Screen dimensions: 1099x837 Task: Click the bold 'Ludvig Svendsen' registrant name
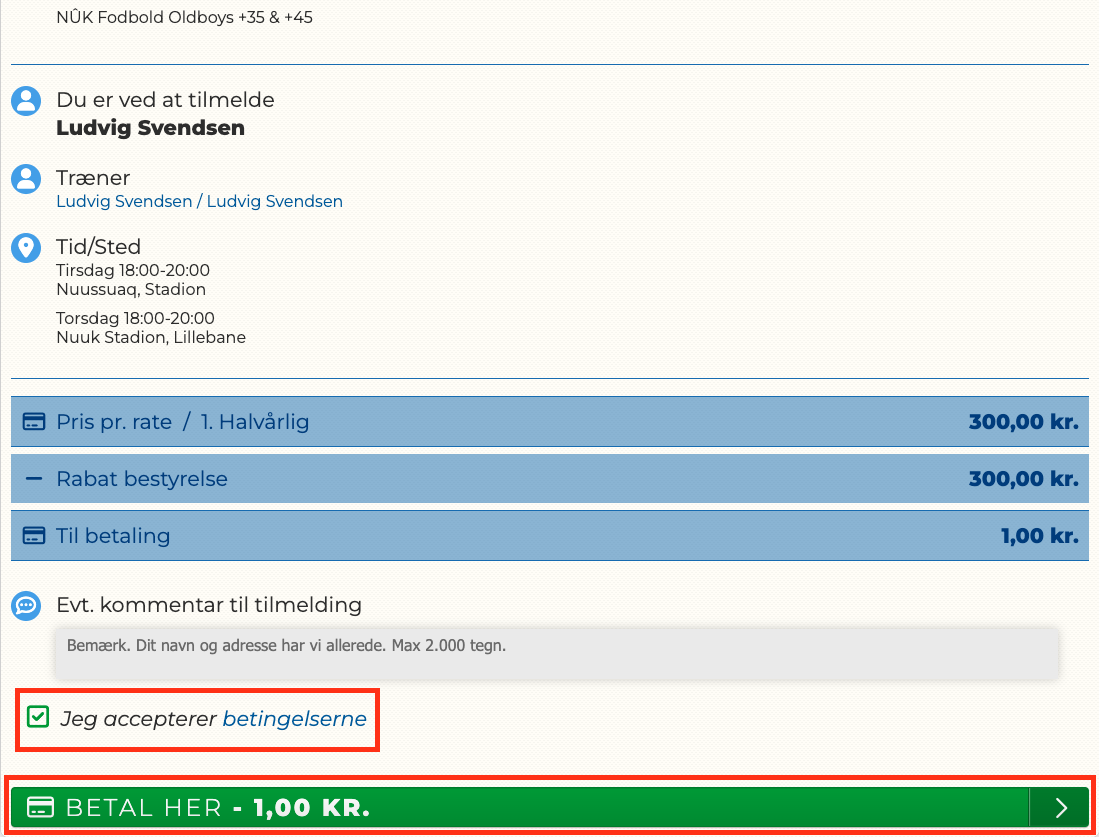(150, 128)
